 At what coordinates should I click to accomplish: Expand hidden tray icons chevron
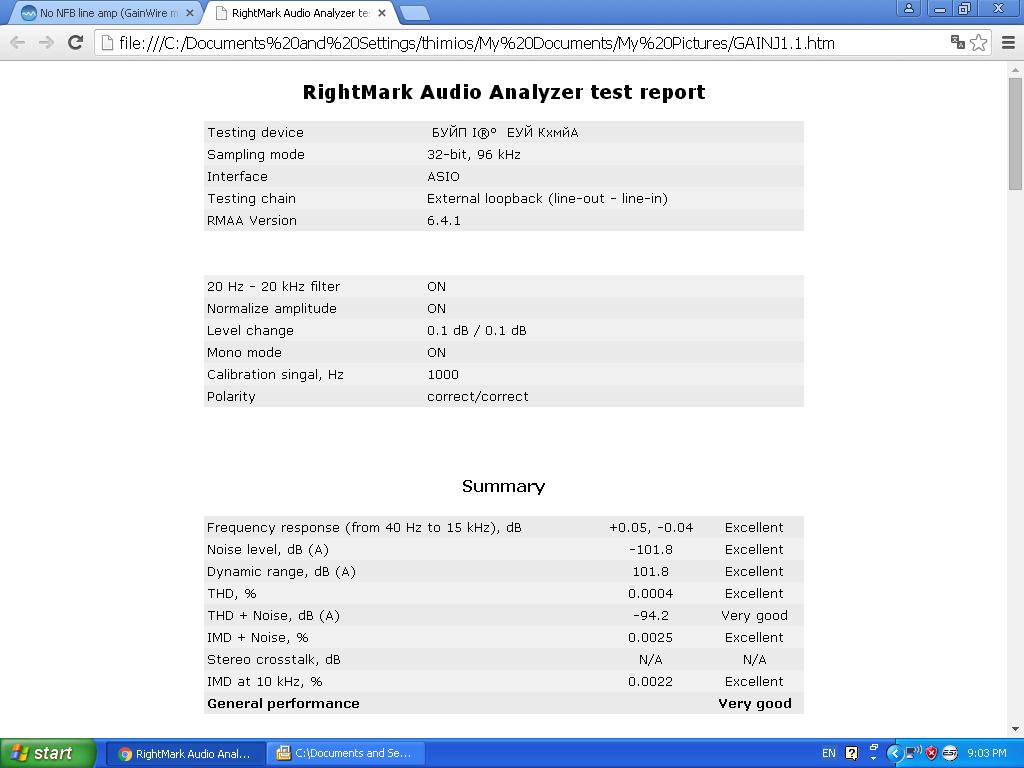(894, 754)
